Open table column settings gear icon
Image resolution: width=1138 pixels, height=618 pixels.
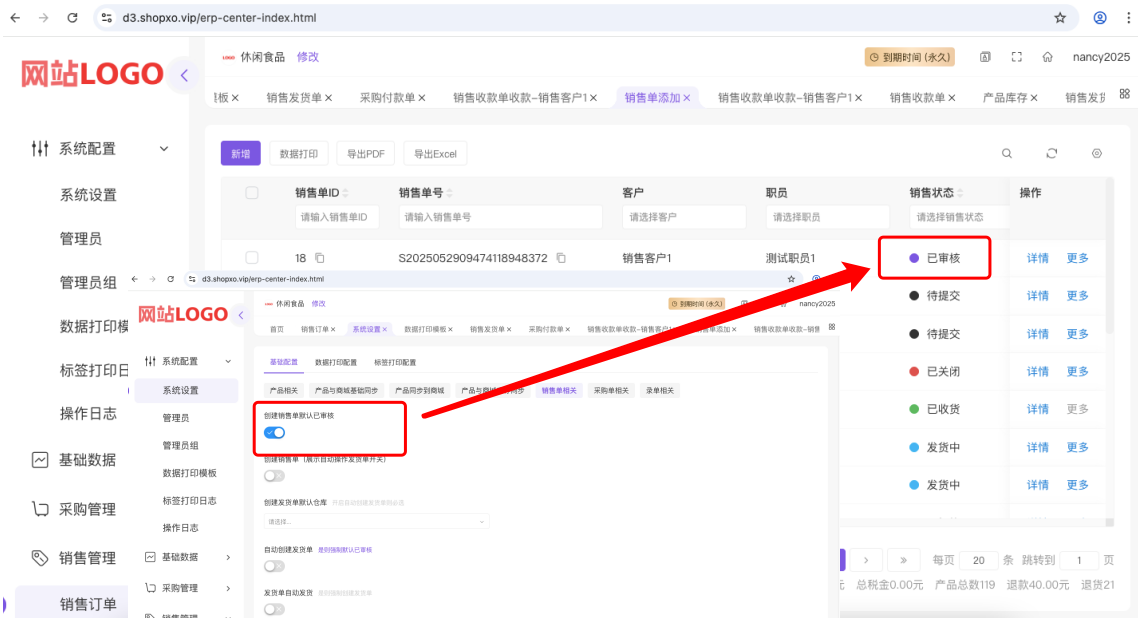click(1097, 154)
